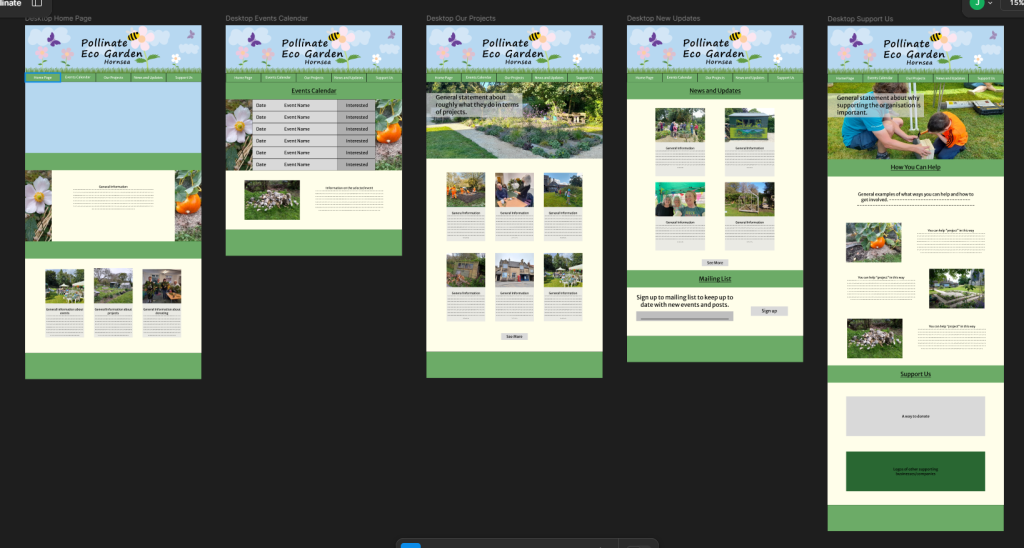Expand the chevron next to user avatar
1024x548 pixels.
[990, 4]
